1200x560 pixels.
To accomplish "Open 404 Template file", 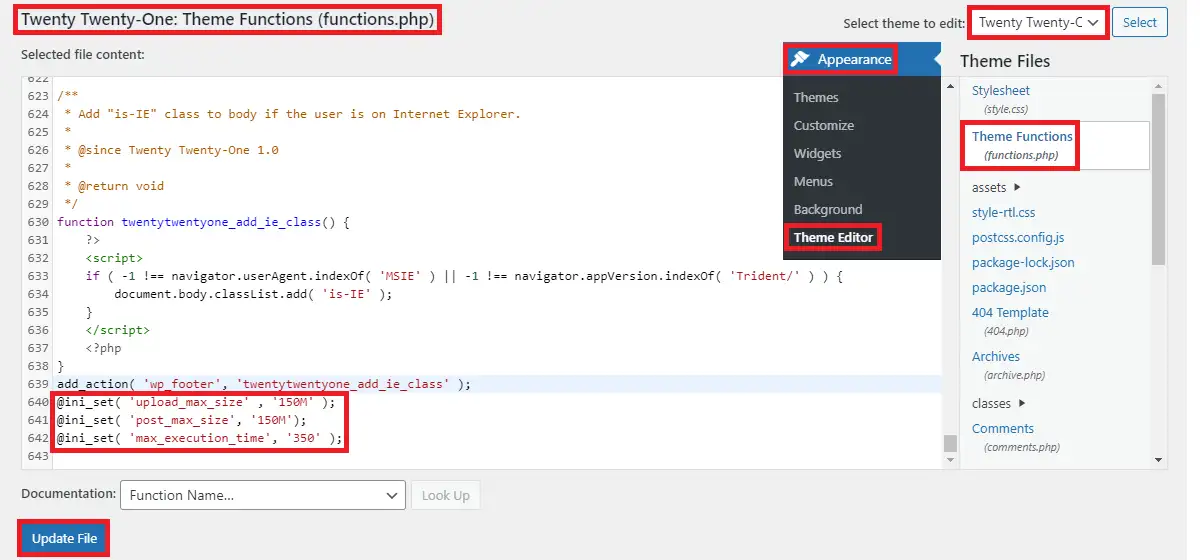I will (1010, 312).
